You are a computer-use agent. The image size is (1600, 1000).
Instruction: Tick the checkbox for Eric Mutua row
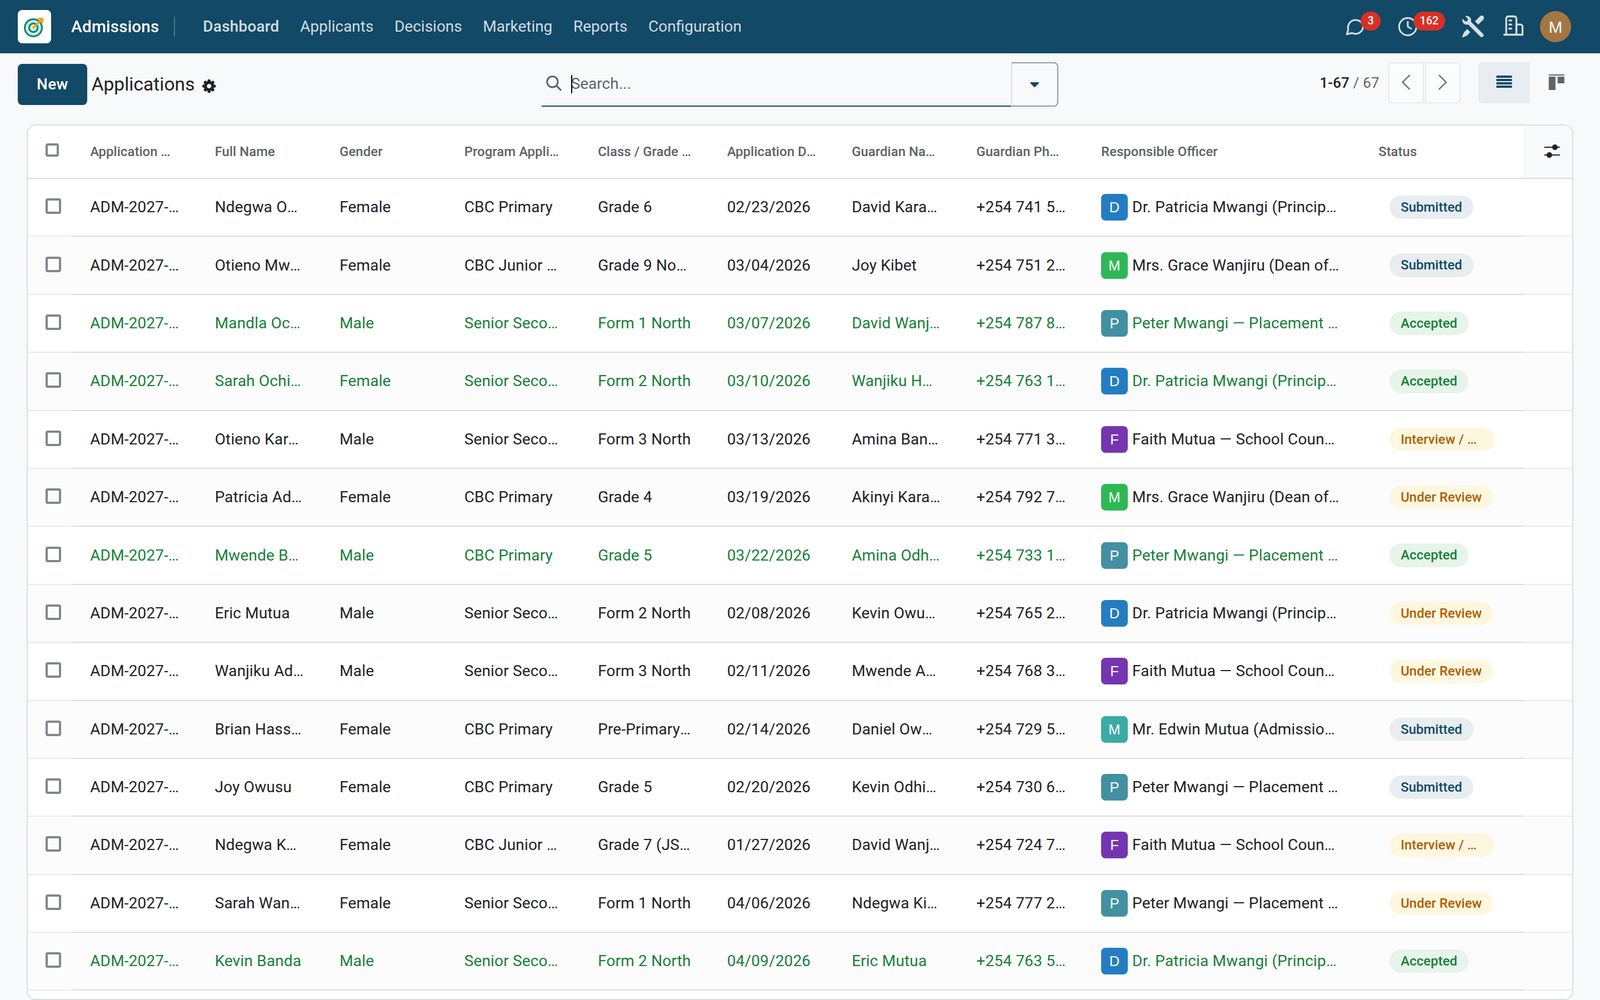coord(53,612)
